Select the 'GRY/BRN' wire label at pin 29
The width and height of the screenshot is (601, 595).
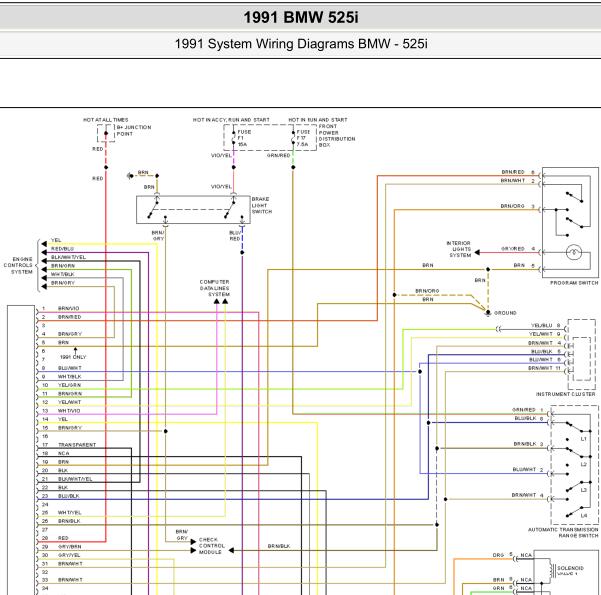coord(69,547)
